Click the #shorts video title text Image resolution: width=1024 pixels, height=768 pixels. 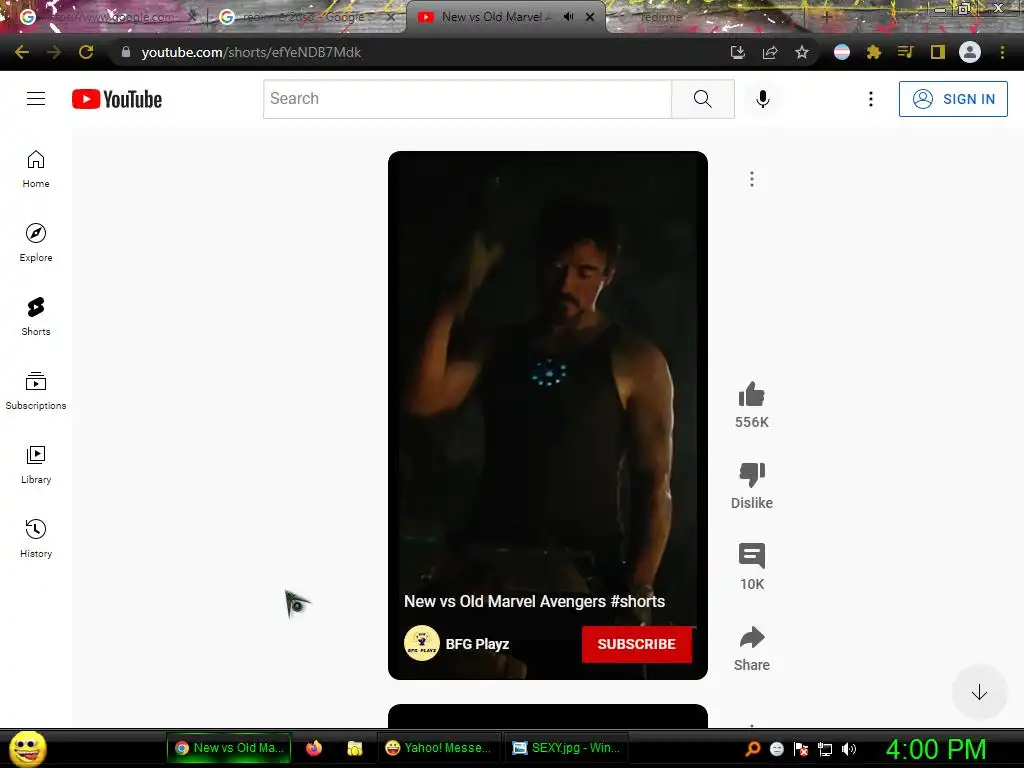pyautogui.click(x=534, y=601)
